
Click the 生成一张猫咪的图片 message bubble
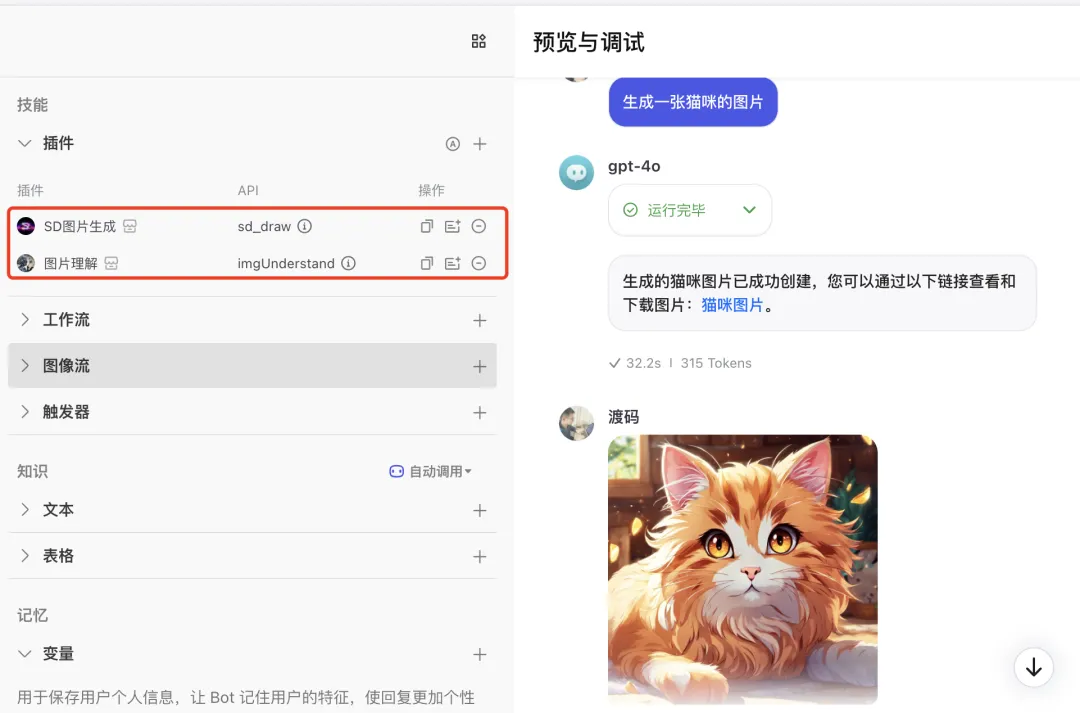tap(693, 101)
